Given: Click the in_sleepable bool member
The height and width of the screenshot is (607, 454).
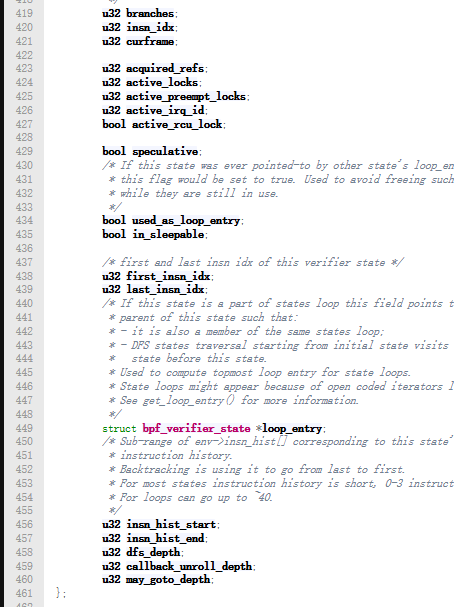Looking at the screenshot, I should 168,235.
